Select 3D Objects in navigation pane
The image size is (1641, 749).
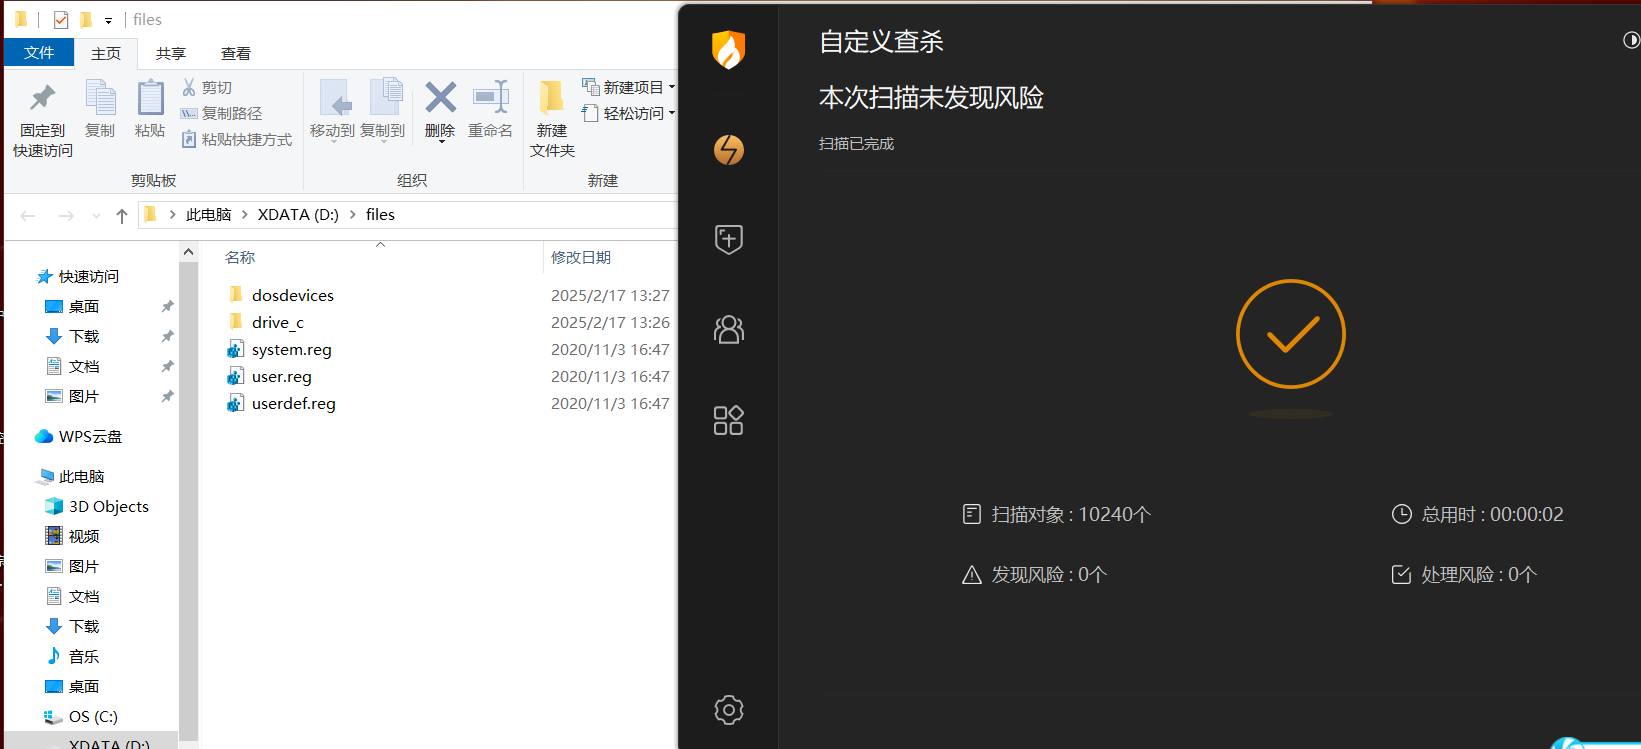point(108,506)
